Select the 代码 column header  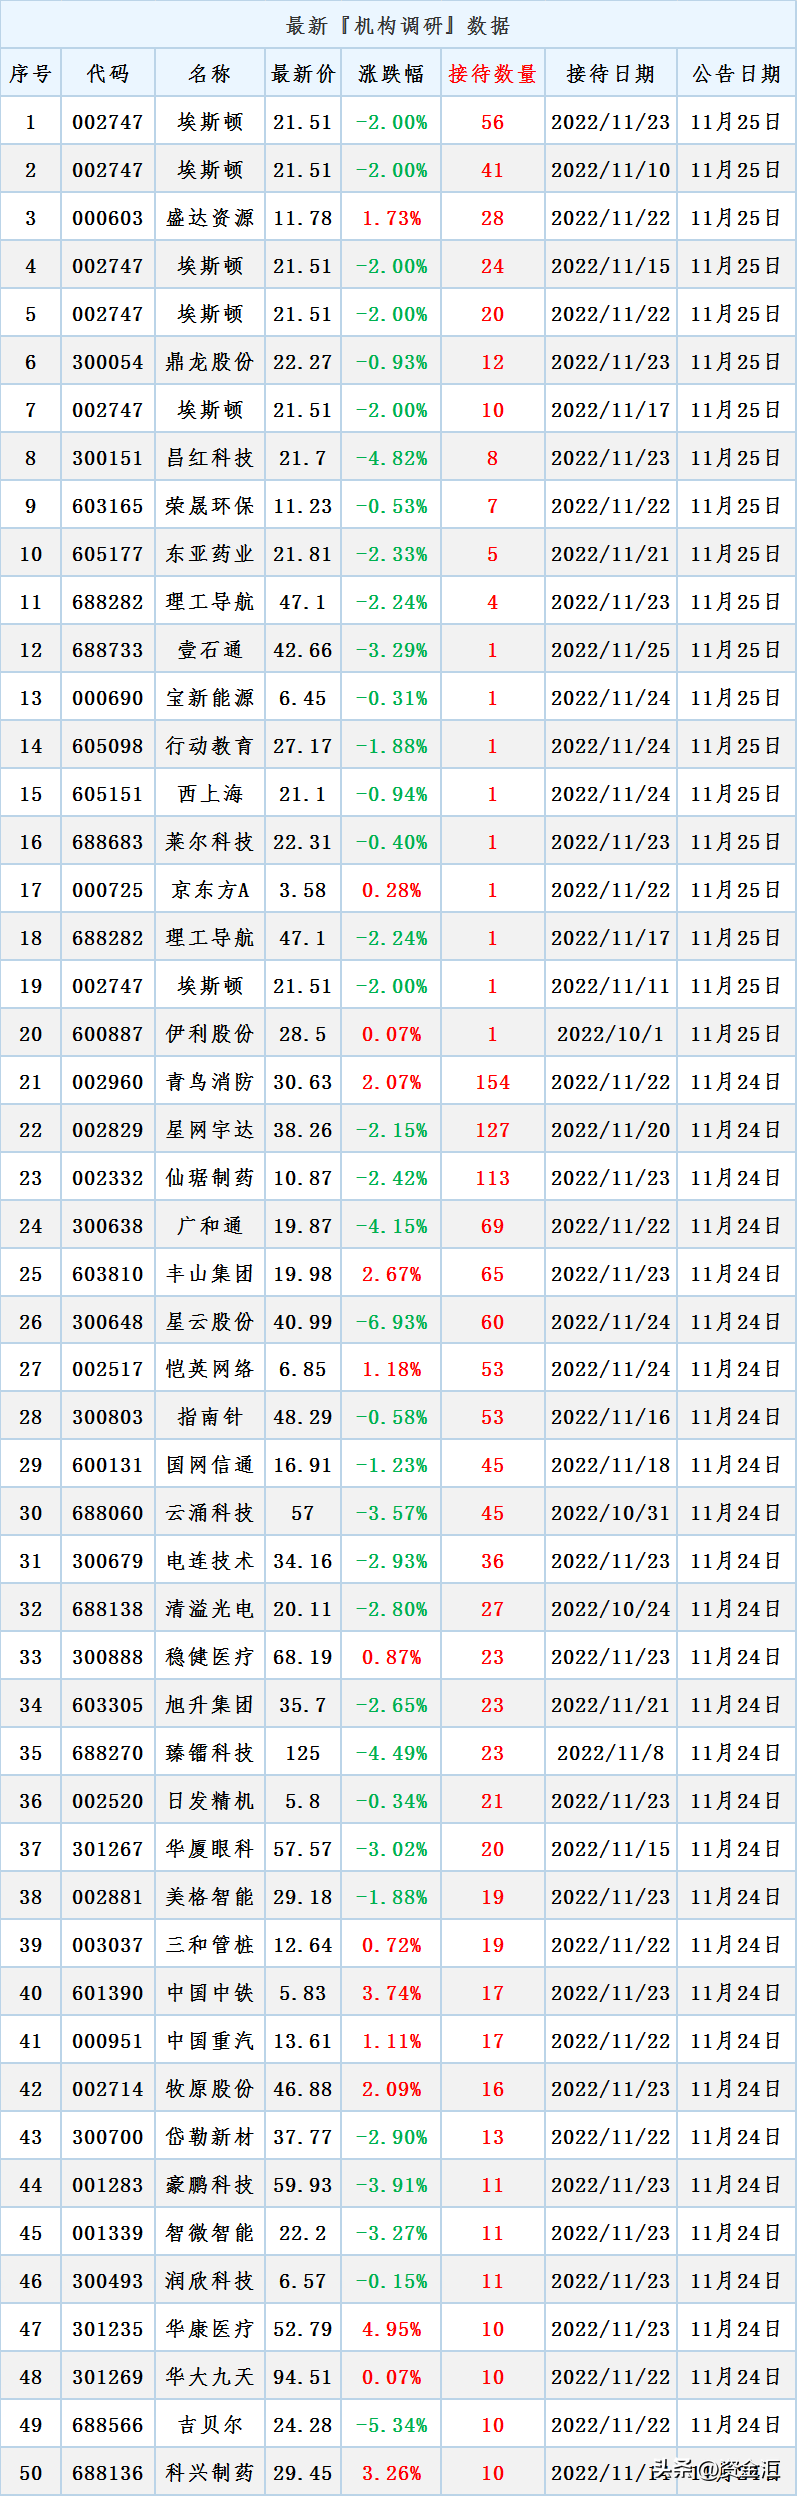(108, 73)
